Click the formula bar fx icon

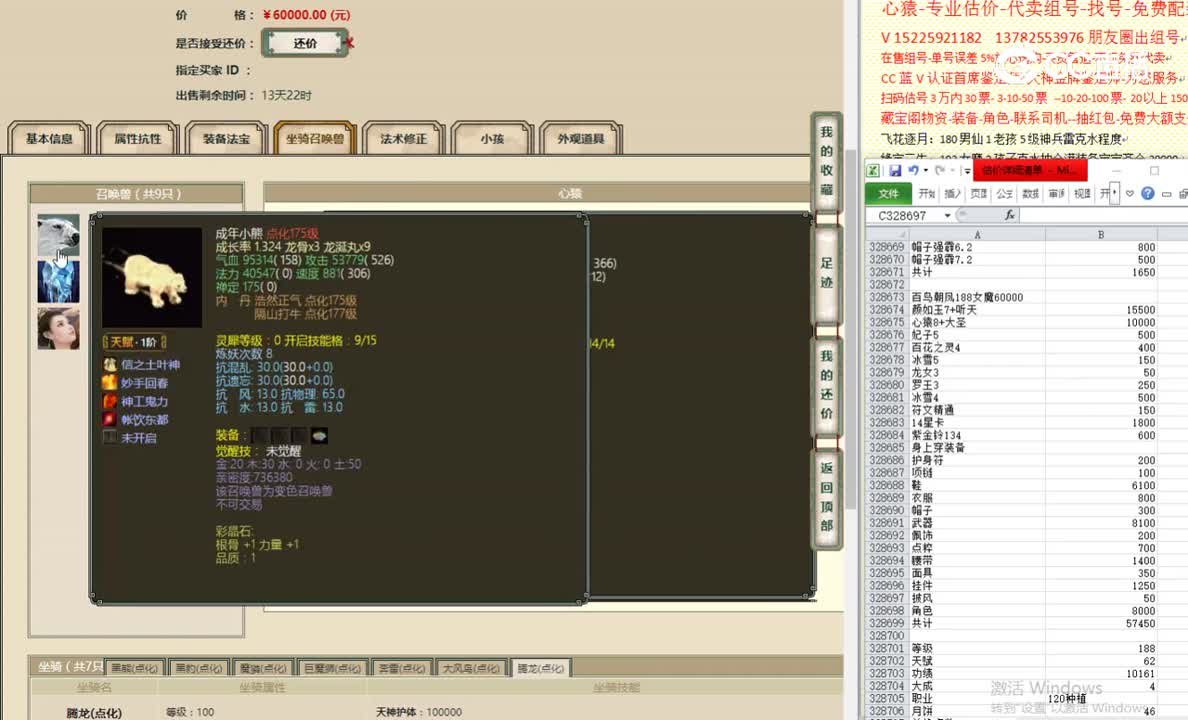[x=1010, y=215]
